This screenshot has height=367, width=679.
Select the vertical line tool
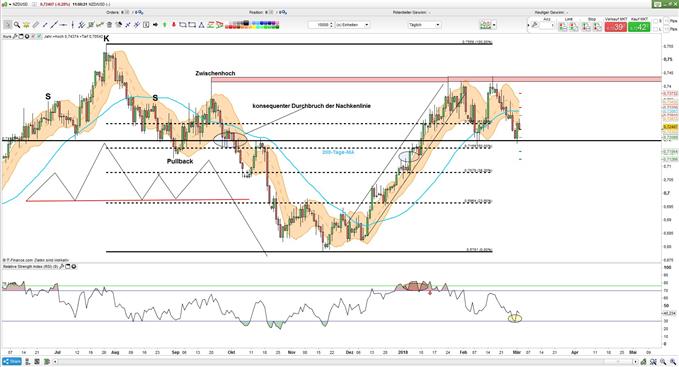[x=73, y=25]
